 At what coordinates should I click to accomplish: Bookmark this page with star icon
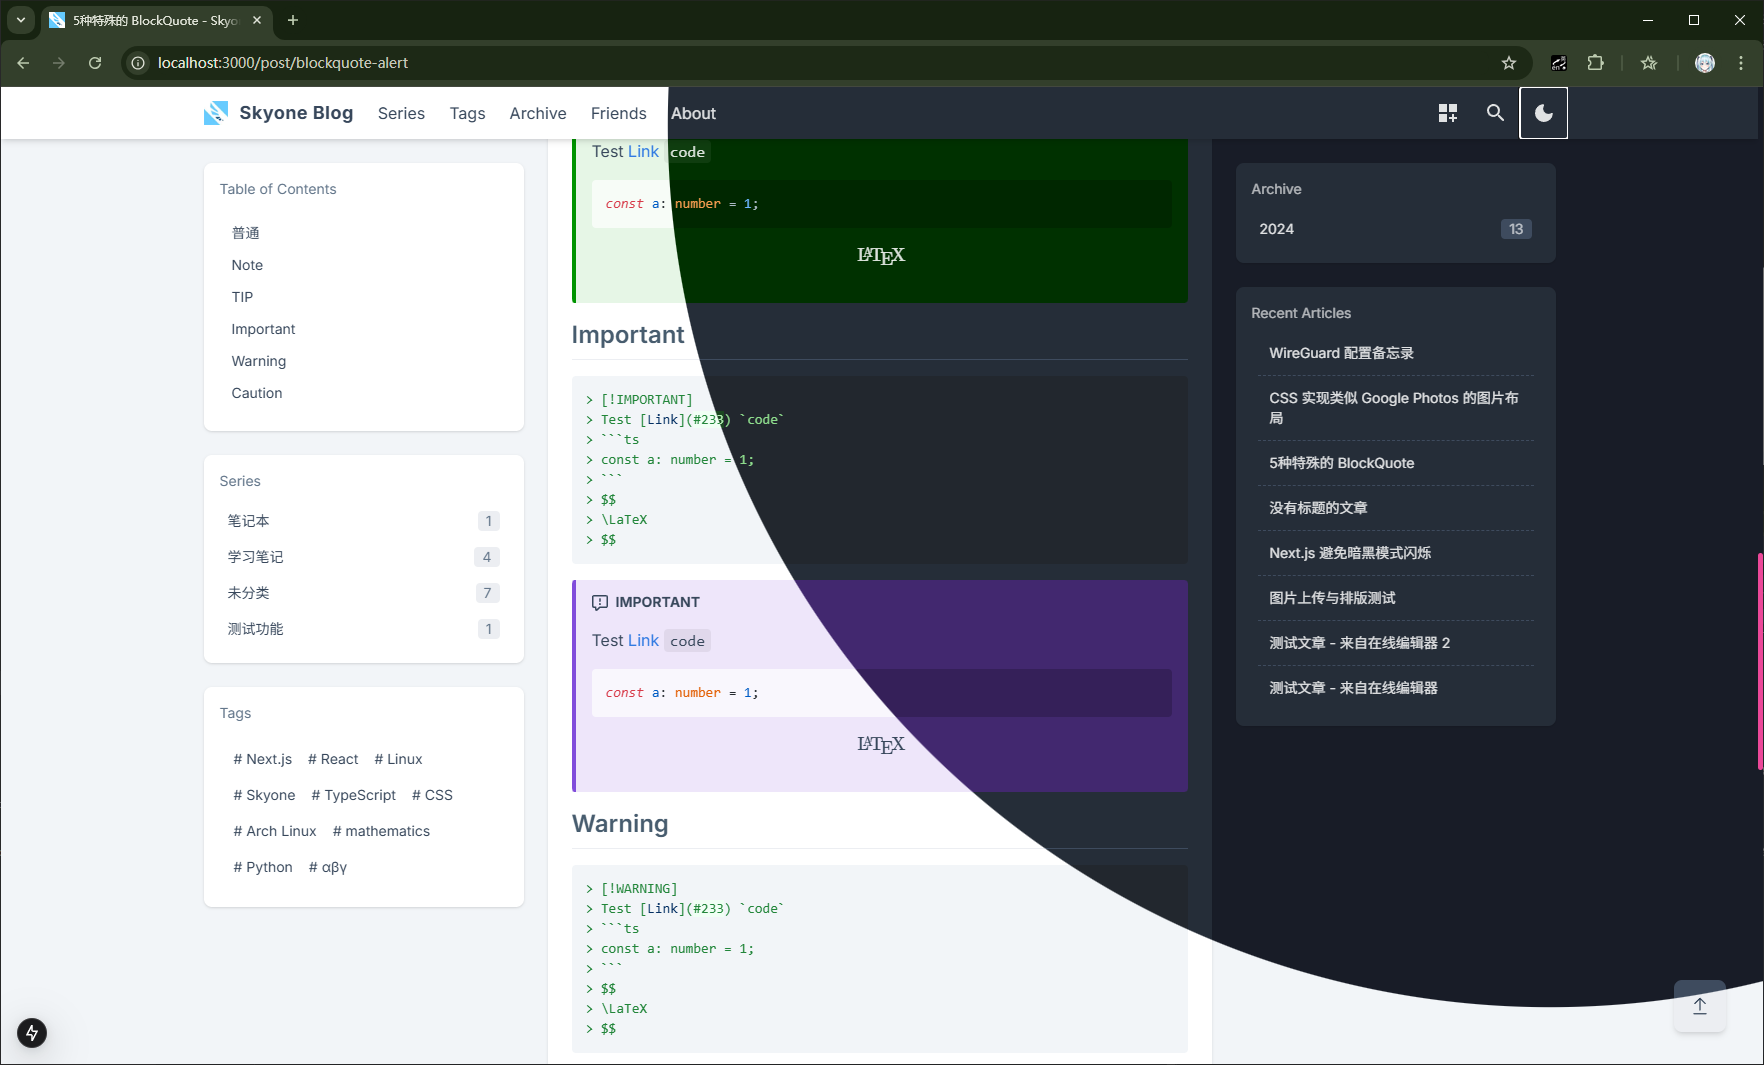(1508, 63)
